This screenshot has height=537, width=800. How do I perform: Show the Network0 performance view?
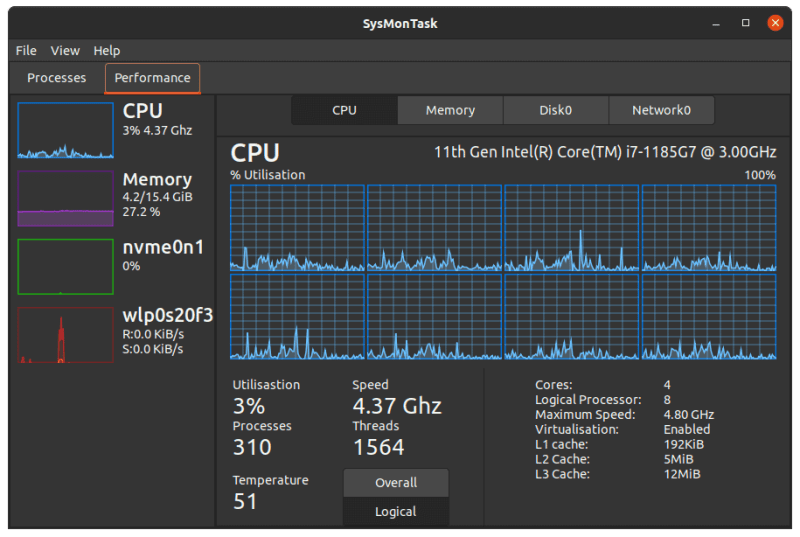[x=661, y=111]
